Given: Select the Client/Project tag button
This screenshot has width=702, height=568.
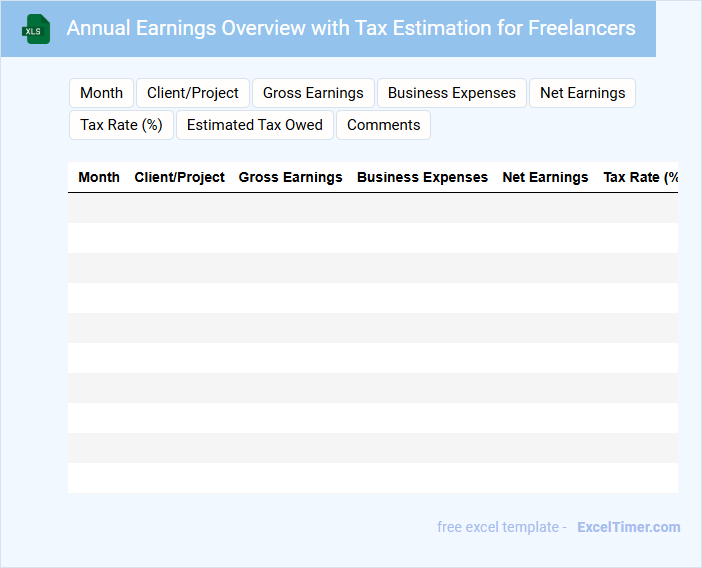Looking at the screenshot, I should pyautogui.click(x=193, y=93).
